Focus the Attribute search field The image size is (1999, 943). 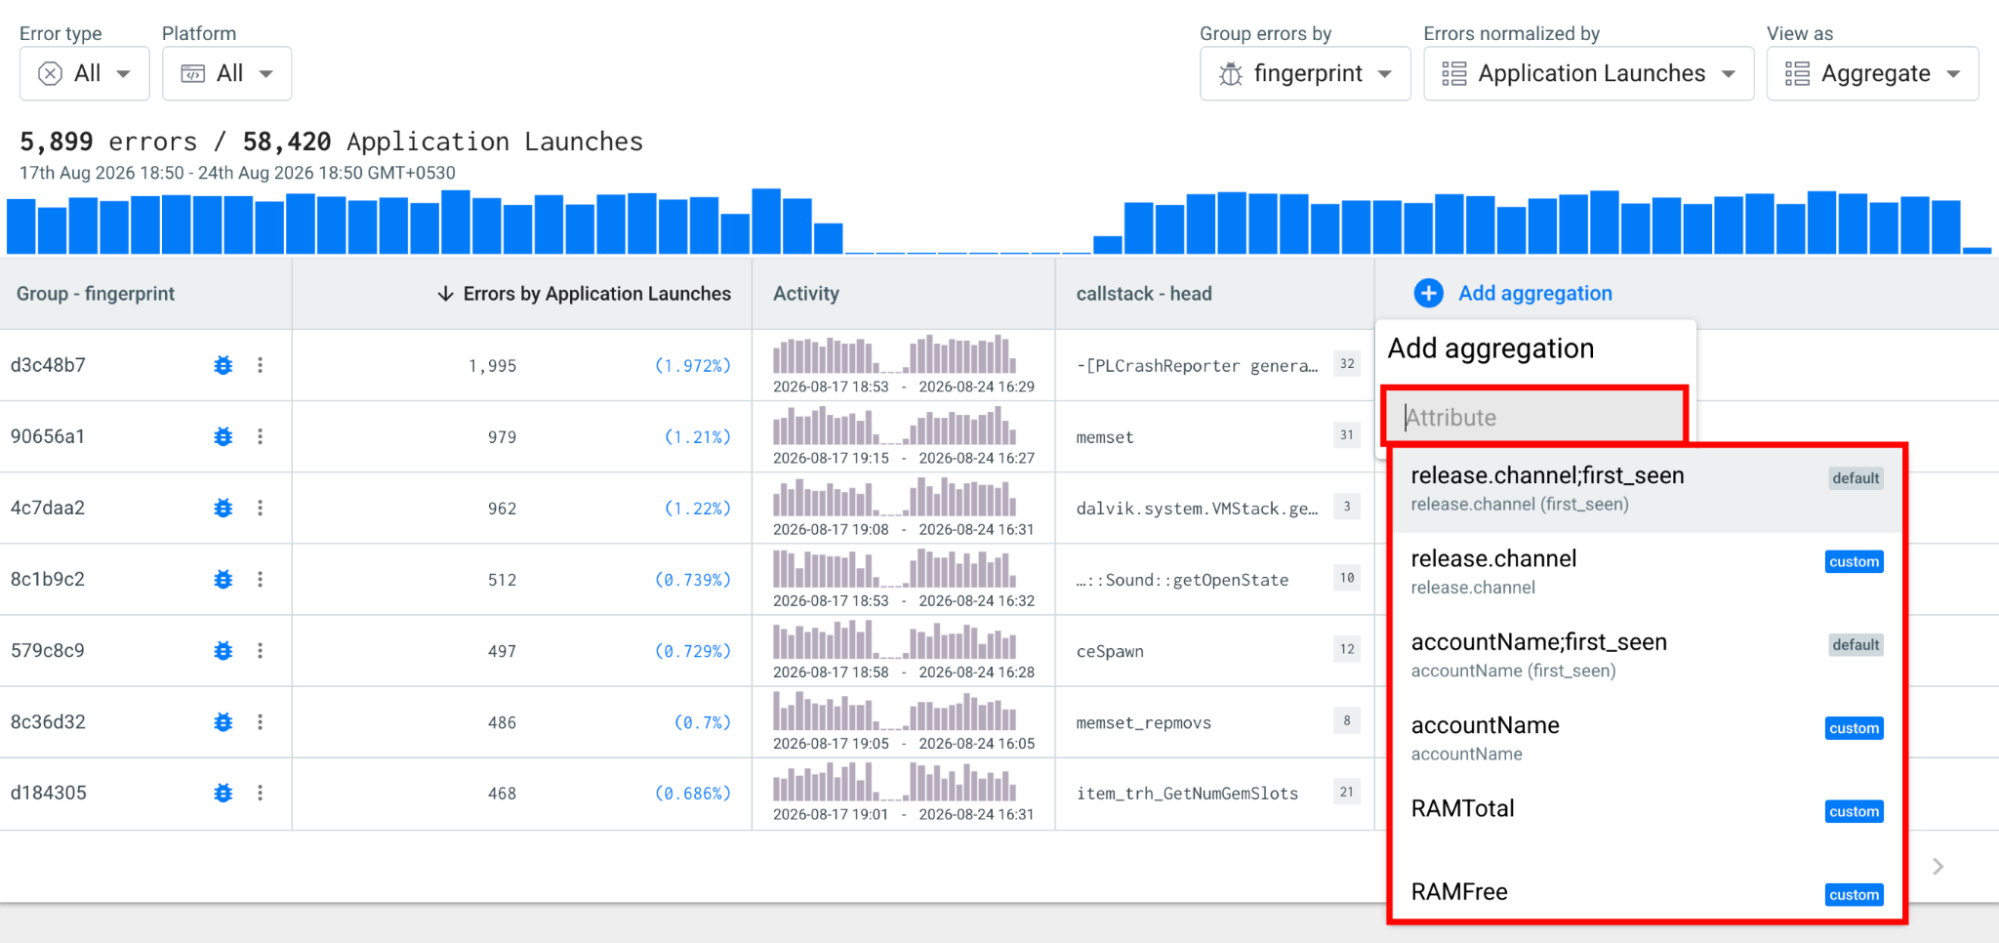(1535, 417)
